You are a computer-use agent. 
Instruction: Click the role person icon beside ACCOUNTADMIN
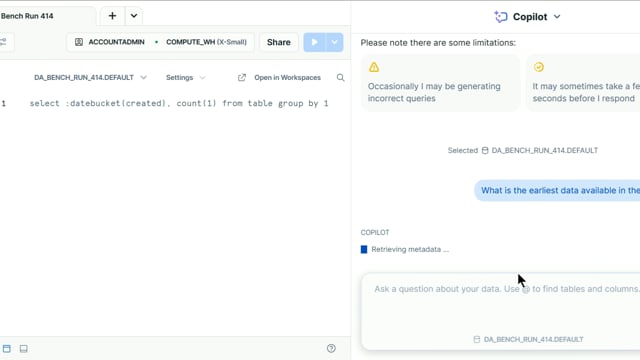tap(79, 42)
